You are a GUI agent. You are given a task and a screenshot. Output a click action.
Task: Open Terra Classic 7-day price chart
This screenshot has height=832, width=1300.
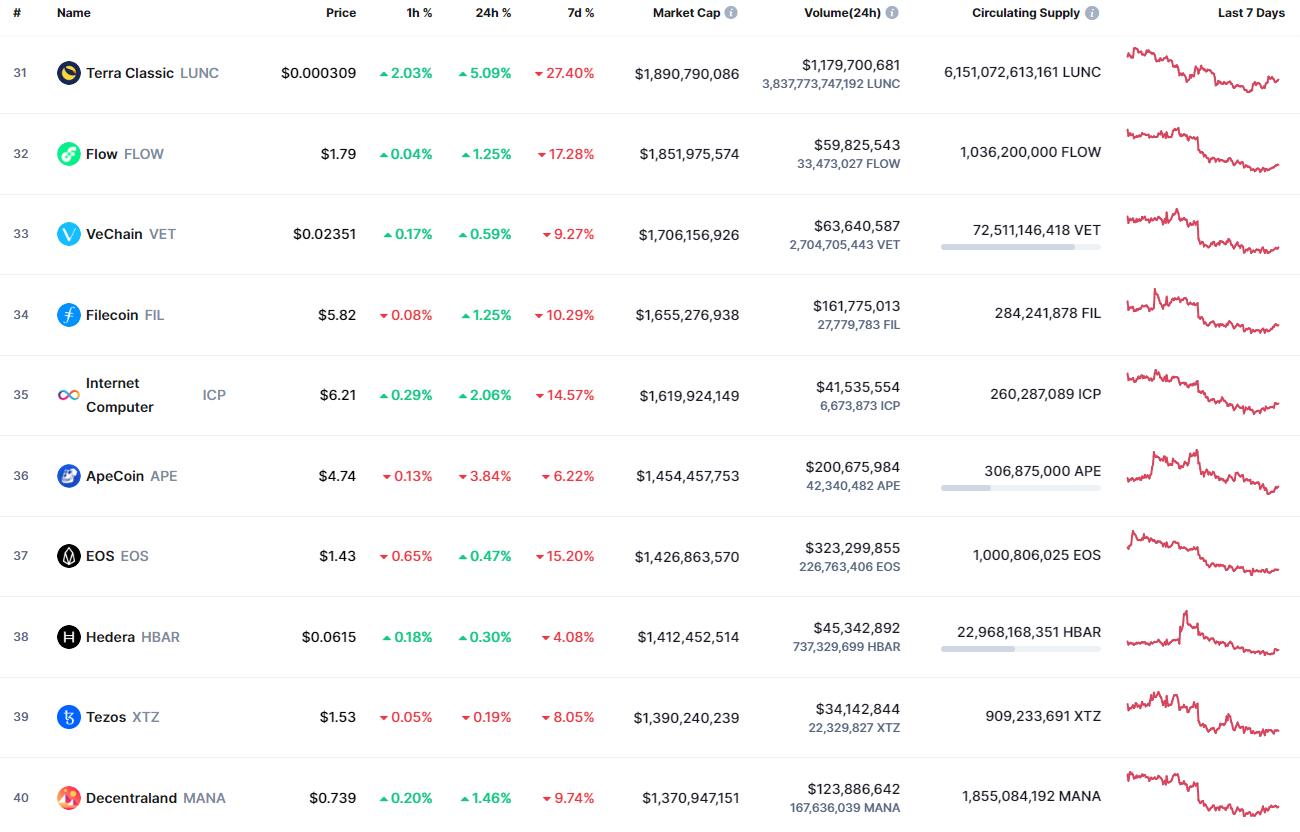click(x=1203, y=69)
